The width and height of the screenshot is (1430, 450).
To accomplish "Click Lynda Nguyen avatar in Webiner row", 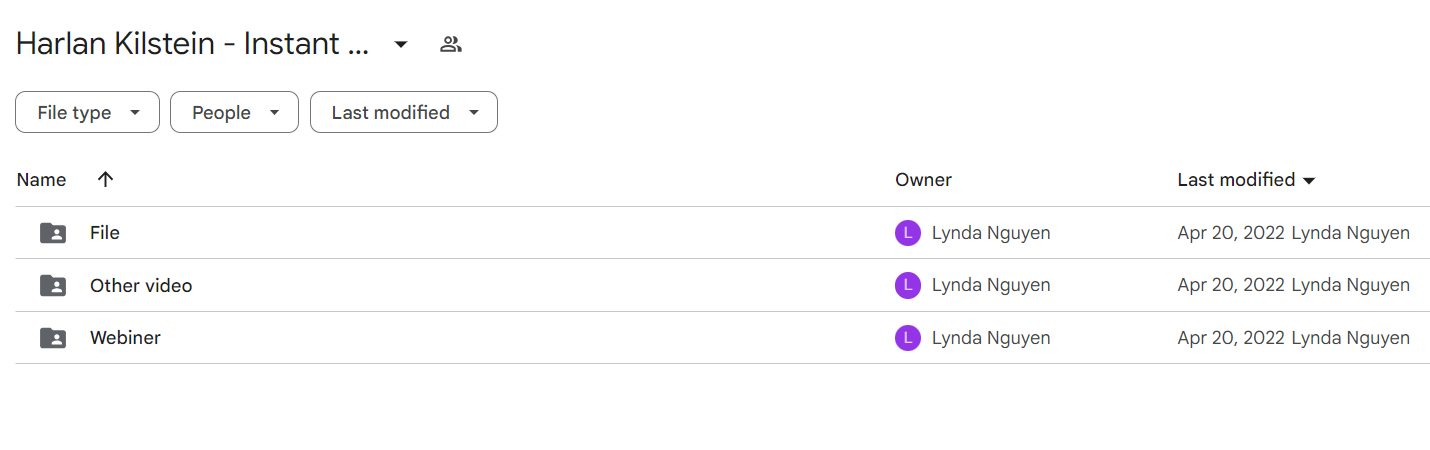I will 907,338.
